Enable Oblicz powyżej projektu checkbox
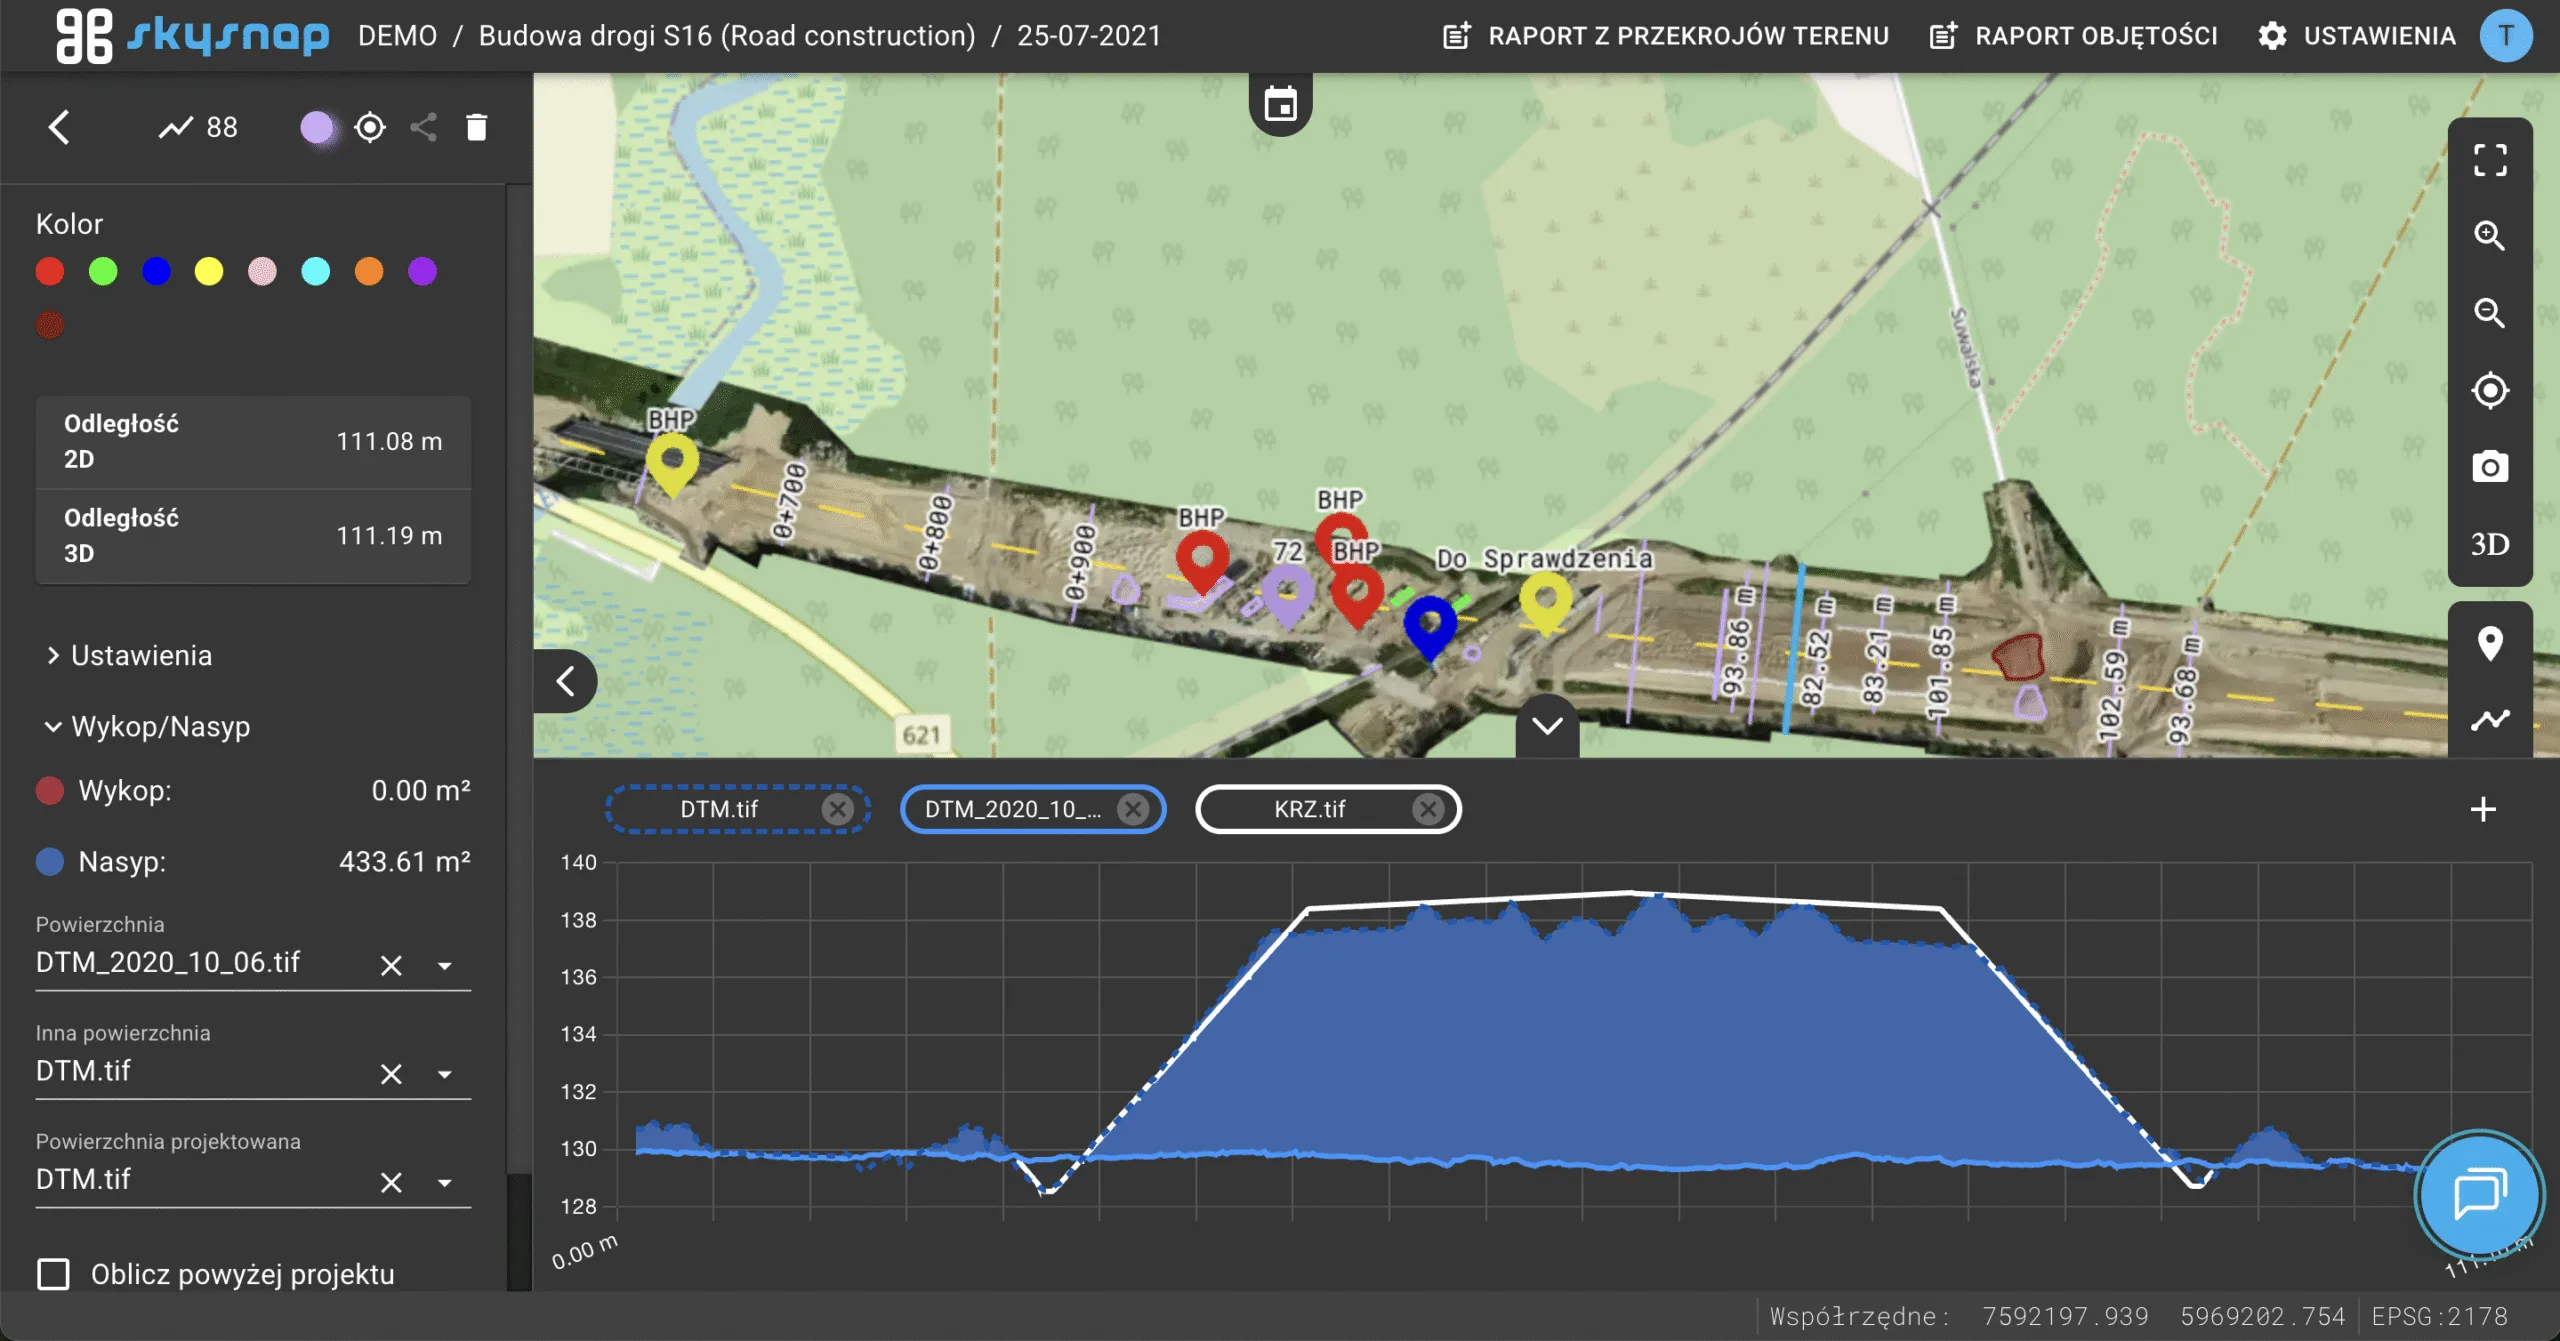This screenshot has width=2560, height=1341. point(54,1274)
